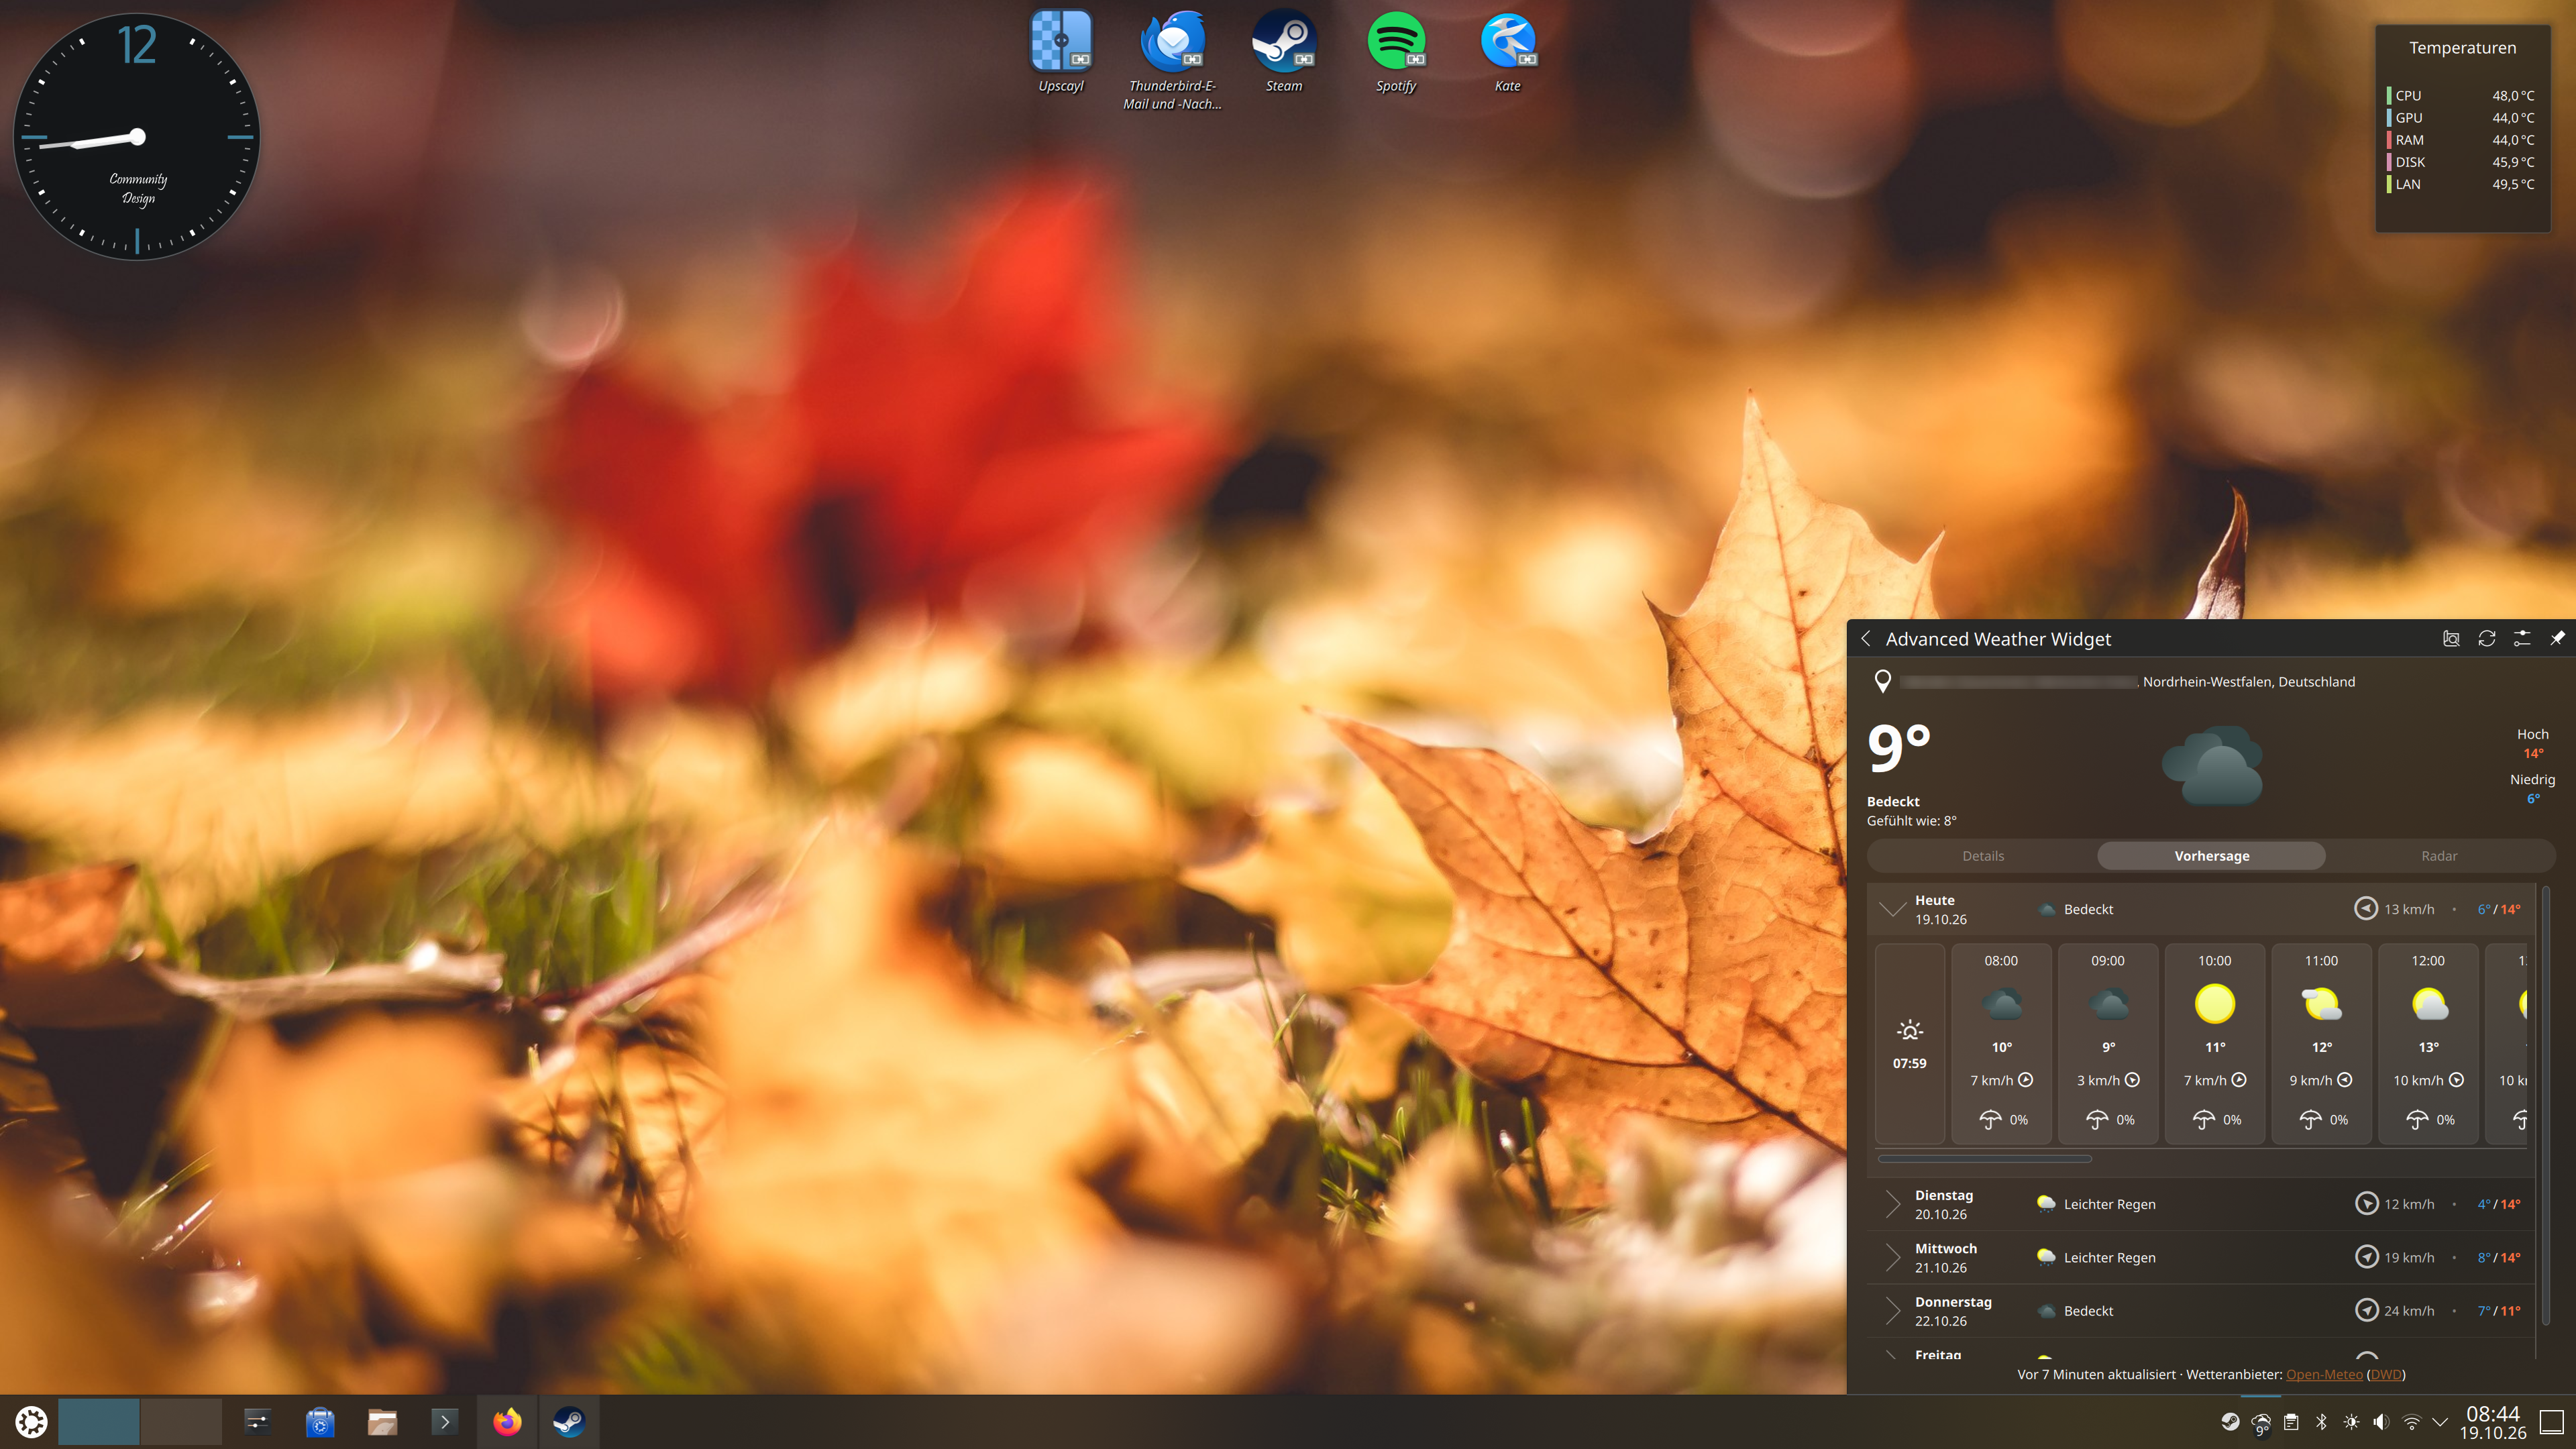Viewport: 2576px width, 1449px height.
Task: Click the hourly forecast horizontal scrollbar
Action: pos(1984,1159)
